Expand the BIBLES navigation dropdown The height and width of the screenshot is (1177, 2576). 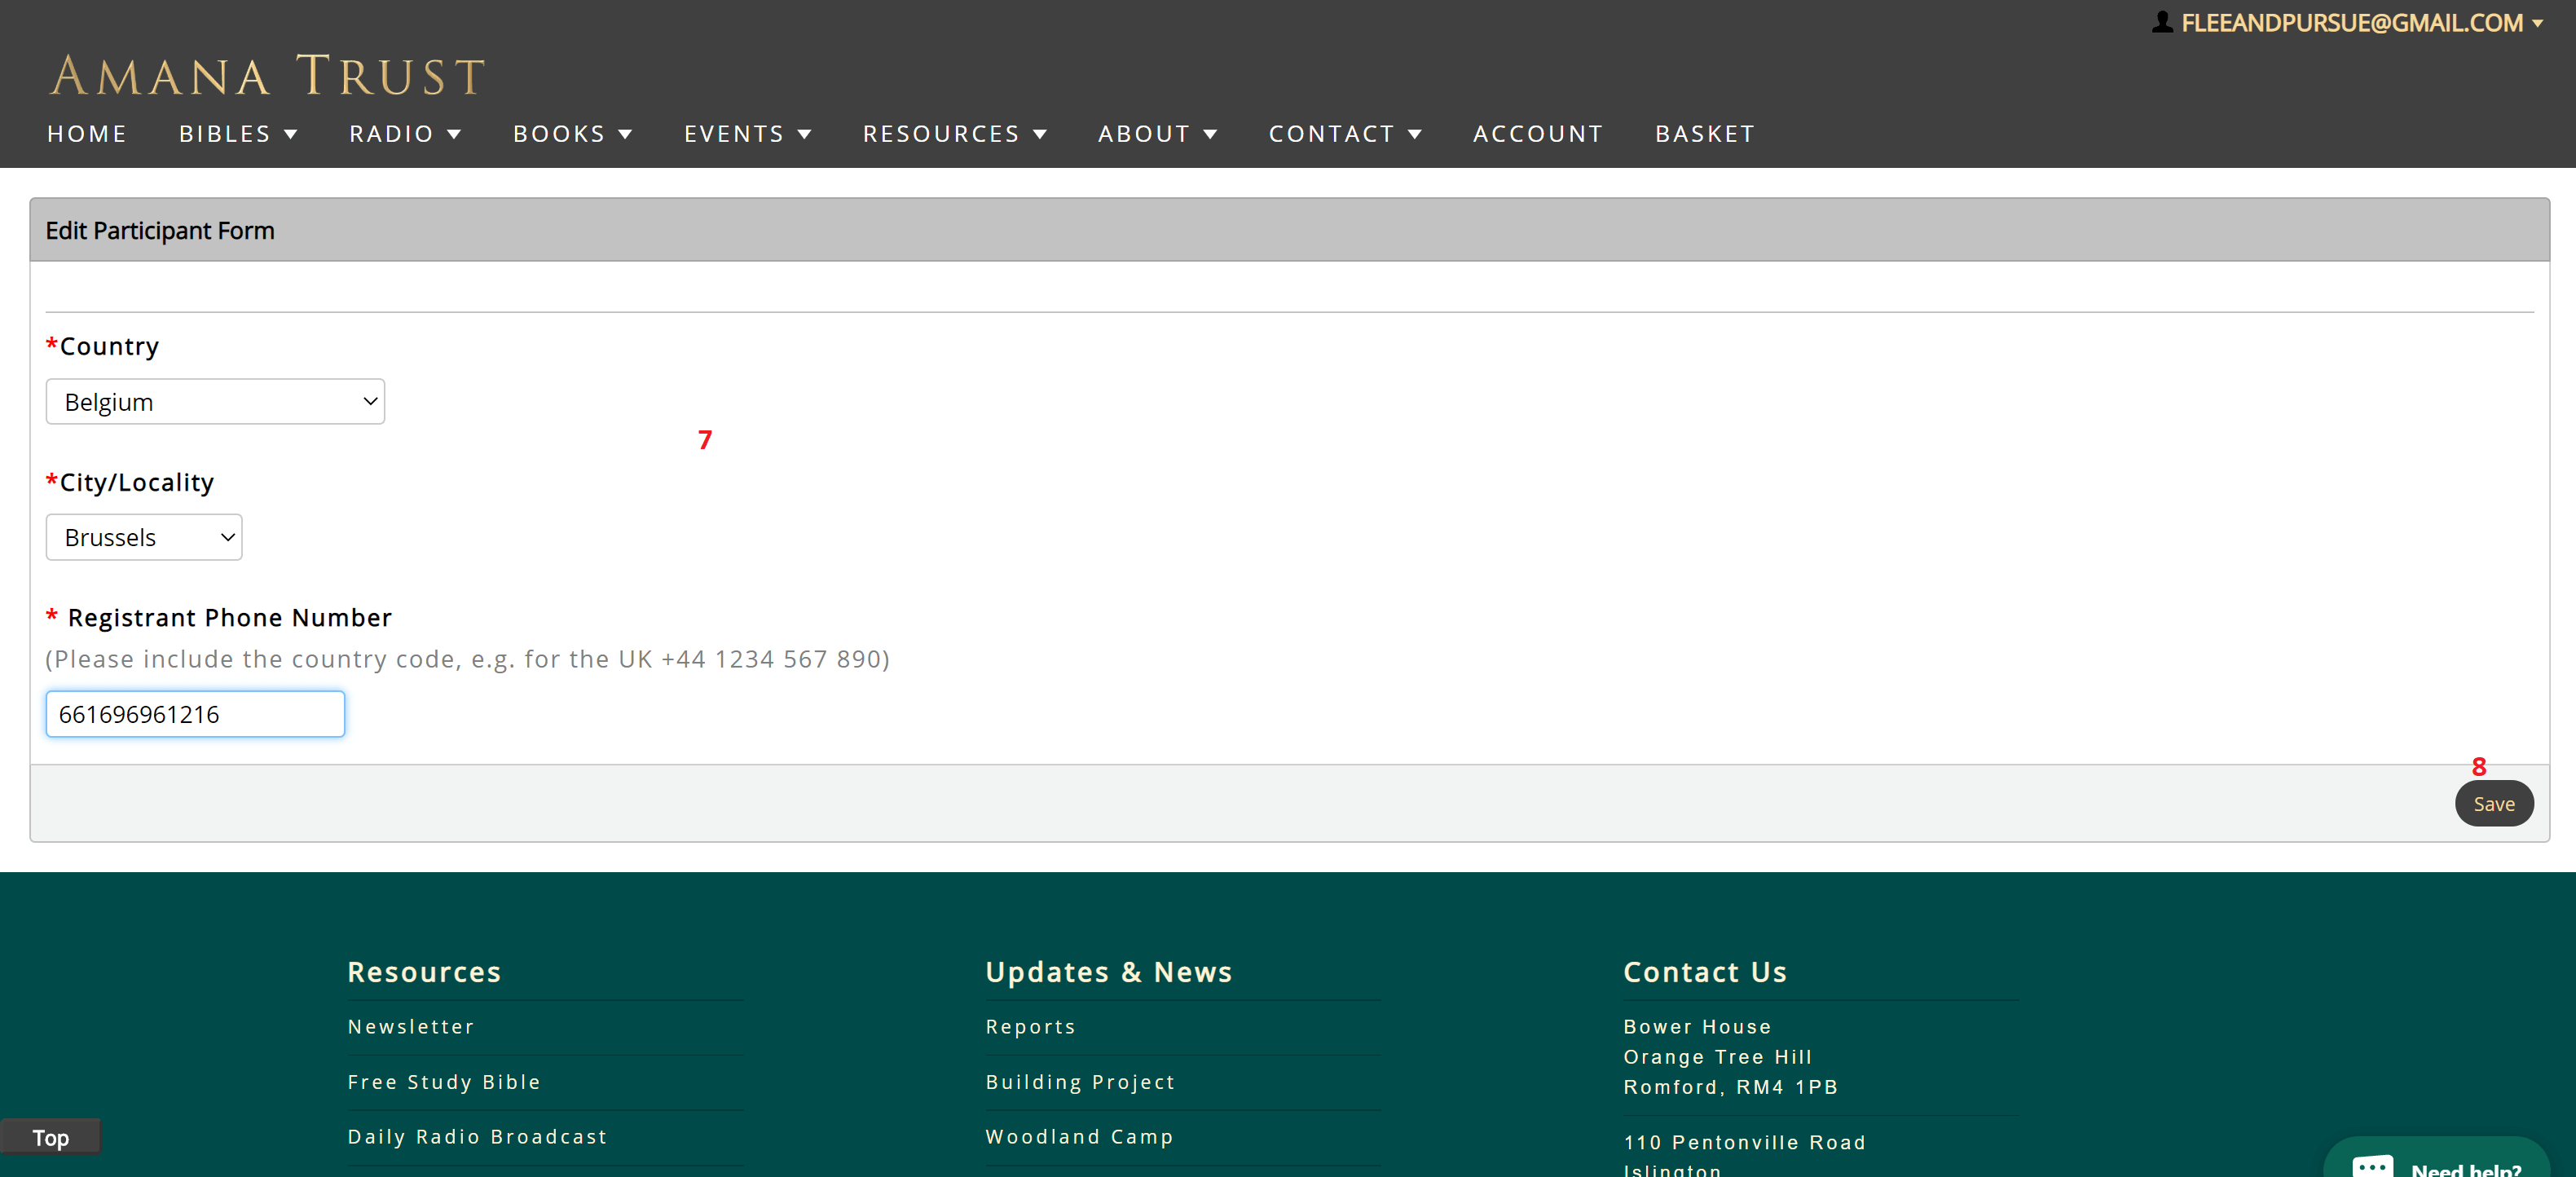pos(238,133)
